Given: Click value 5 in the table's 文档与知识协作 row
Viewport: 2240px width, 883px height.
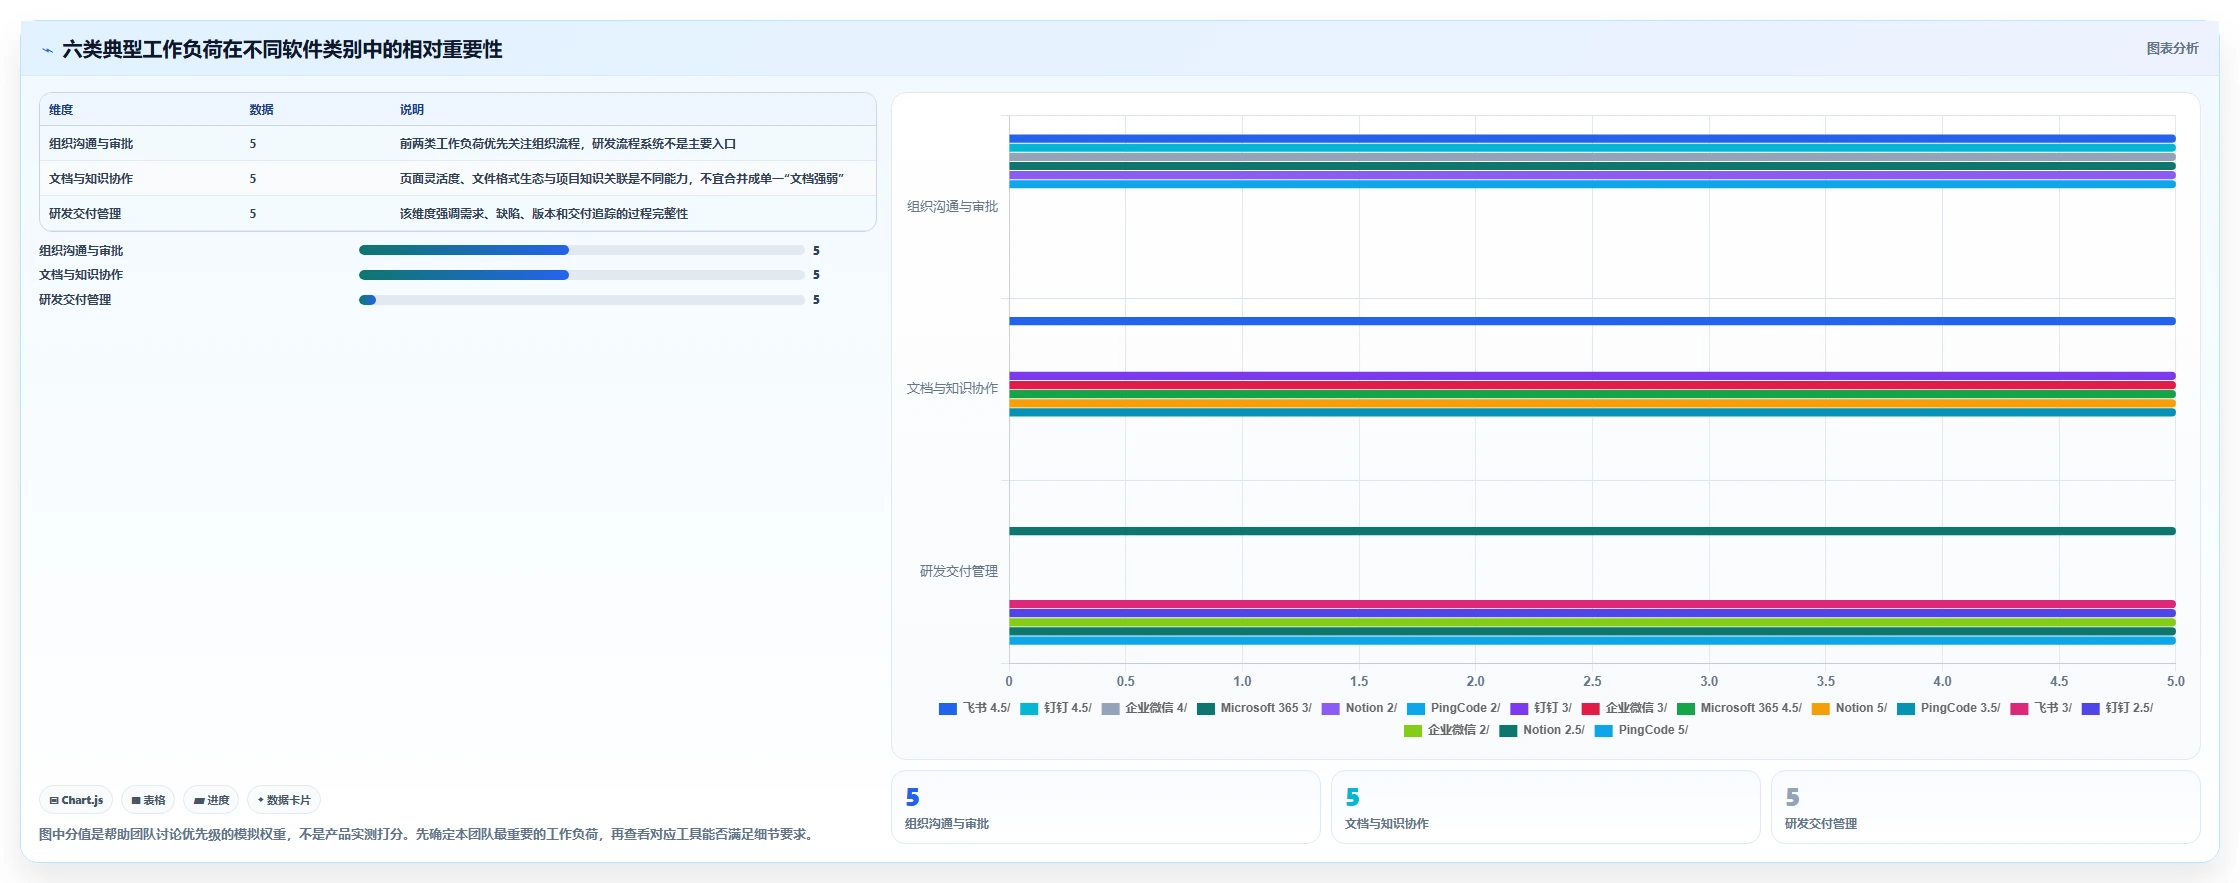Looking at the screenshot, I should tap(253, 179).
